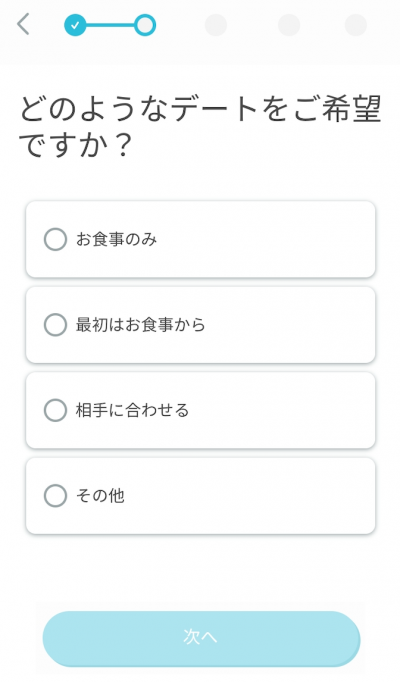Select the お食事のみ radio button
This screenshot has height=682, width=400.
coord(55,239)
